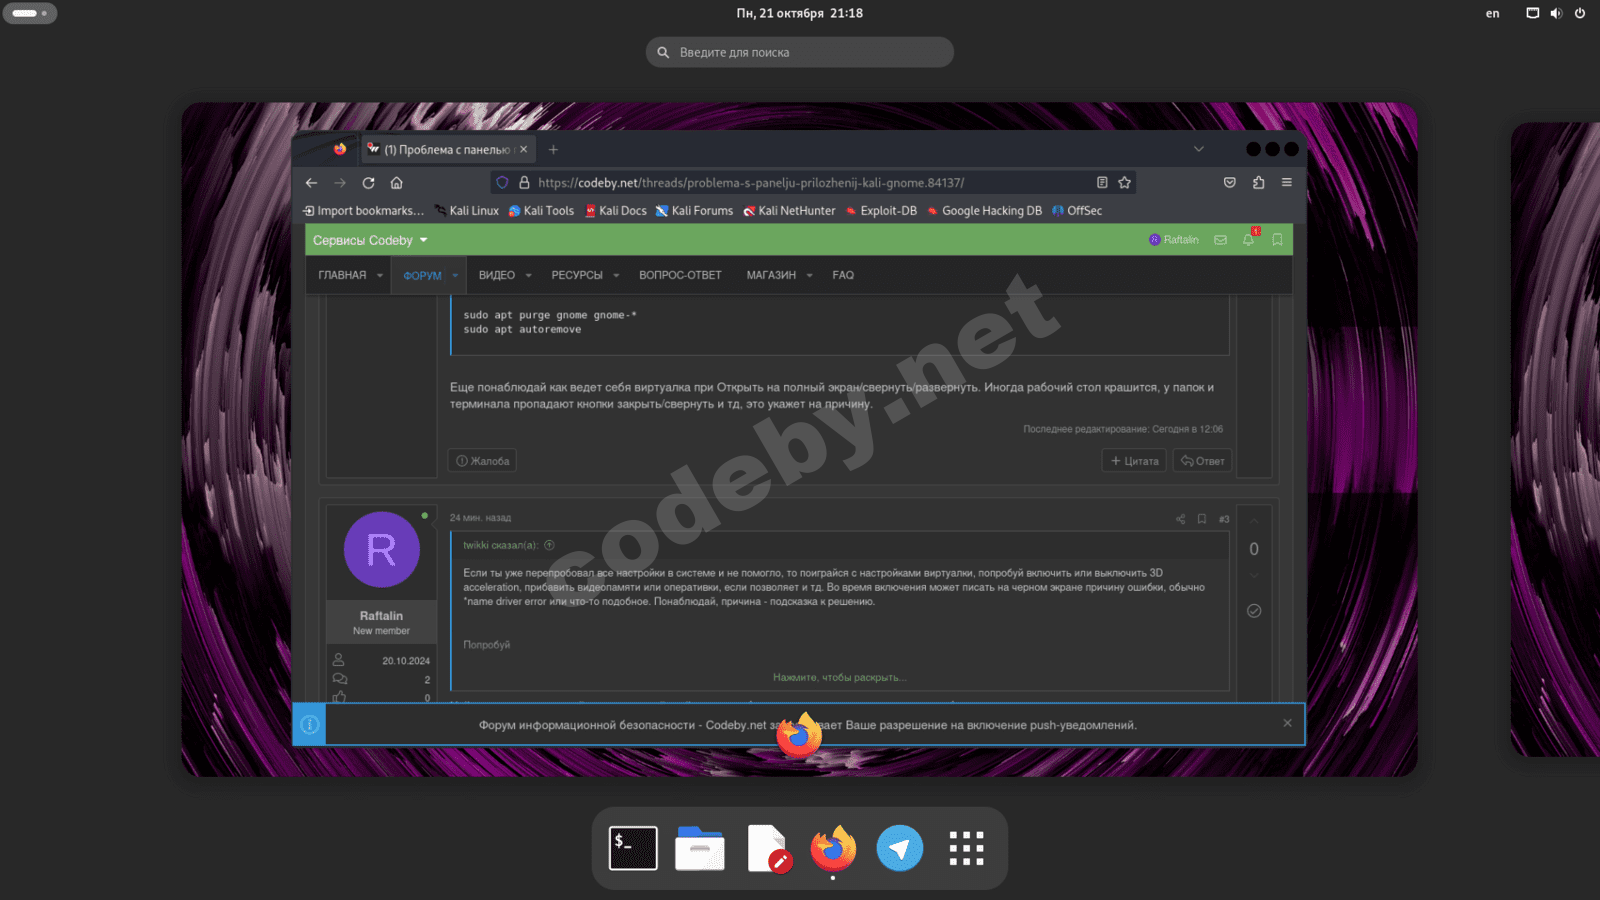
Task: Toggle reader view in the address bar
Action: (1102, 183)
